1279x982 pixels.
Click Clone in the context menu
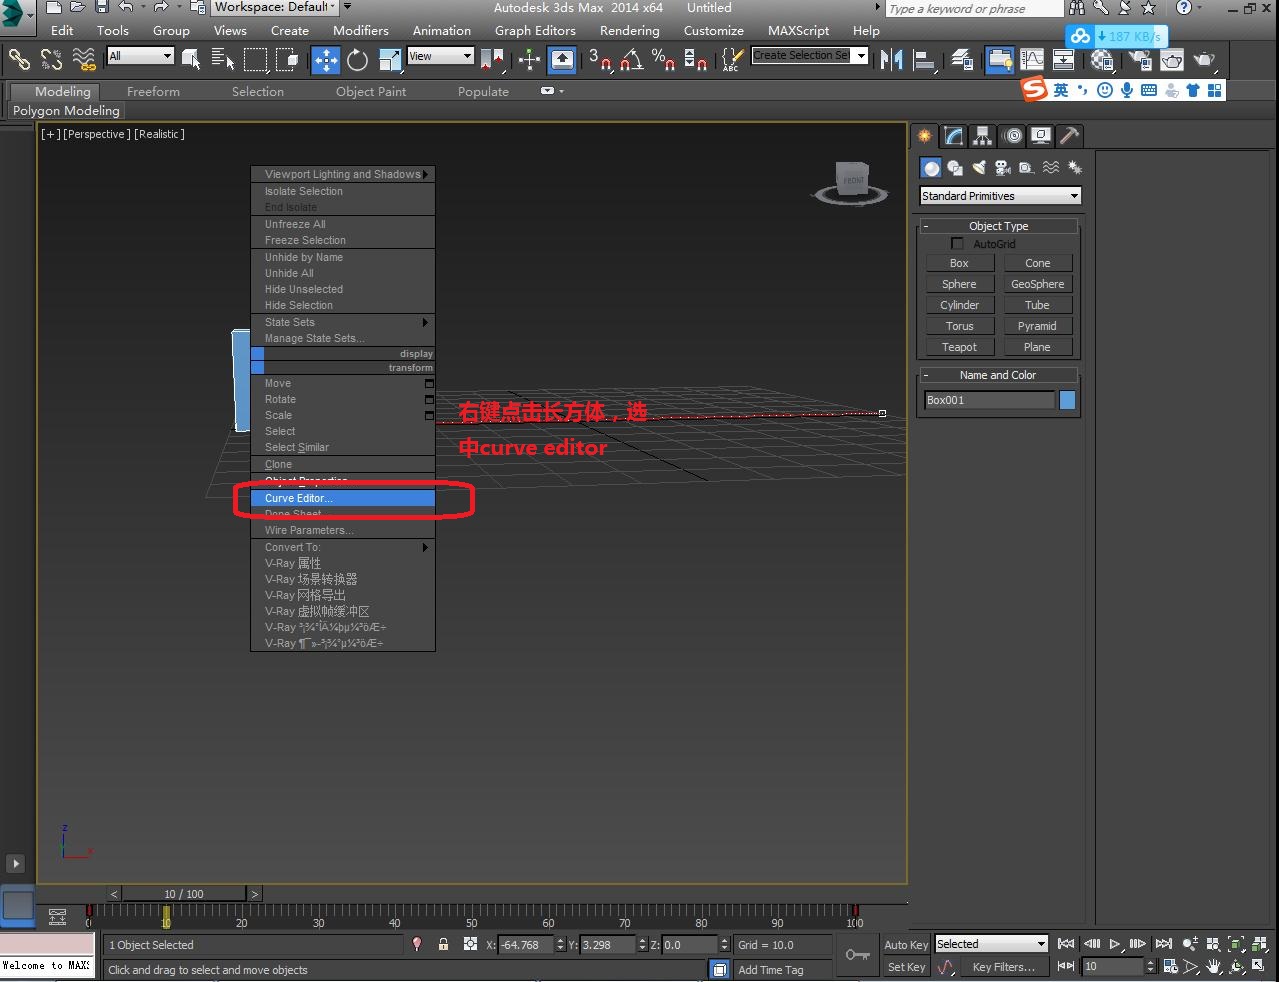pos(343,464)
